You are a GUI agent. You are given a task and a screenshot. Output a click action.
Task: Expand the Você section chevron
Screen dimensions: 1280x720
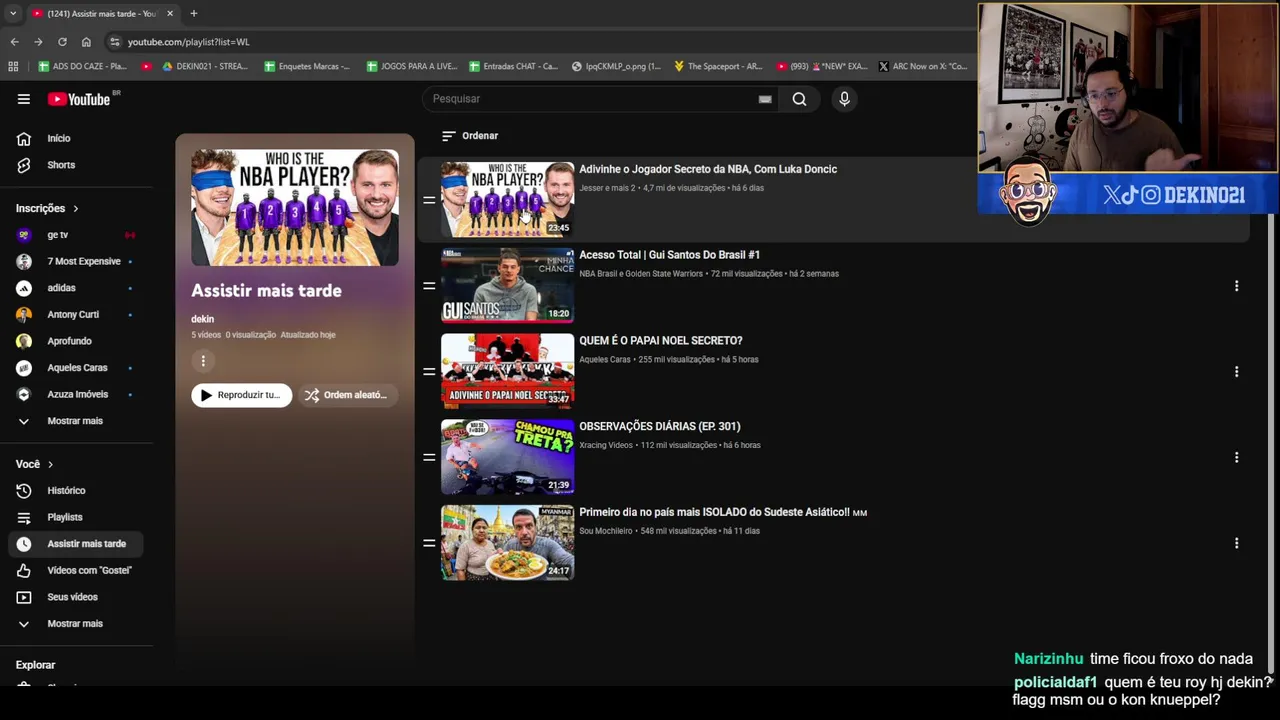click(50, 464)
